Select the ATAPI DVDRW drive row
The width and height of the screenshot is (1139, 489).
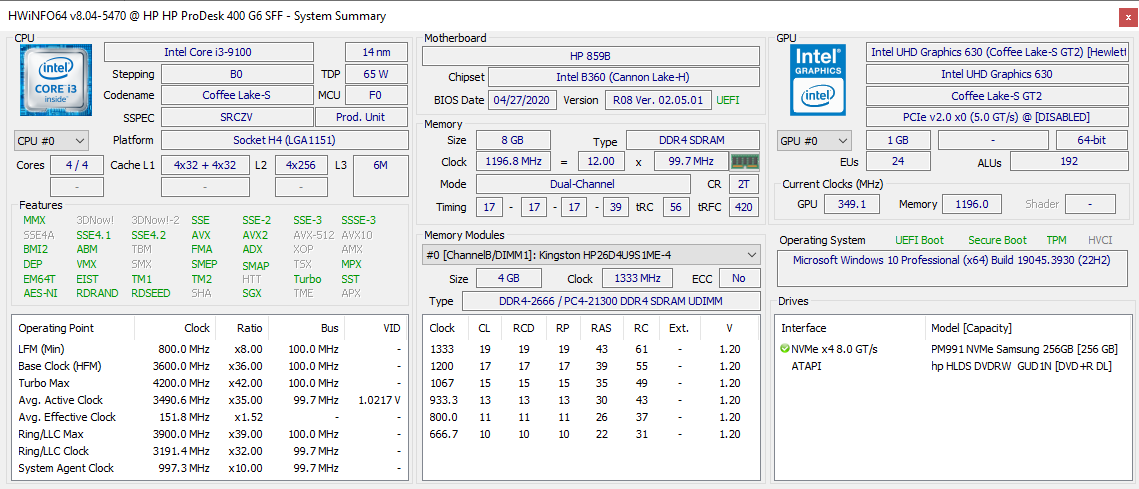[954, 366]
